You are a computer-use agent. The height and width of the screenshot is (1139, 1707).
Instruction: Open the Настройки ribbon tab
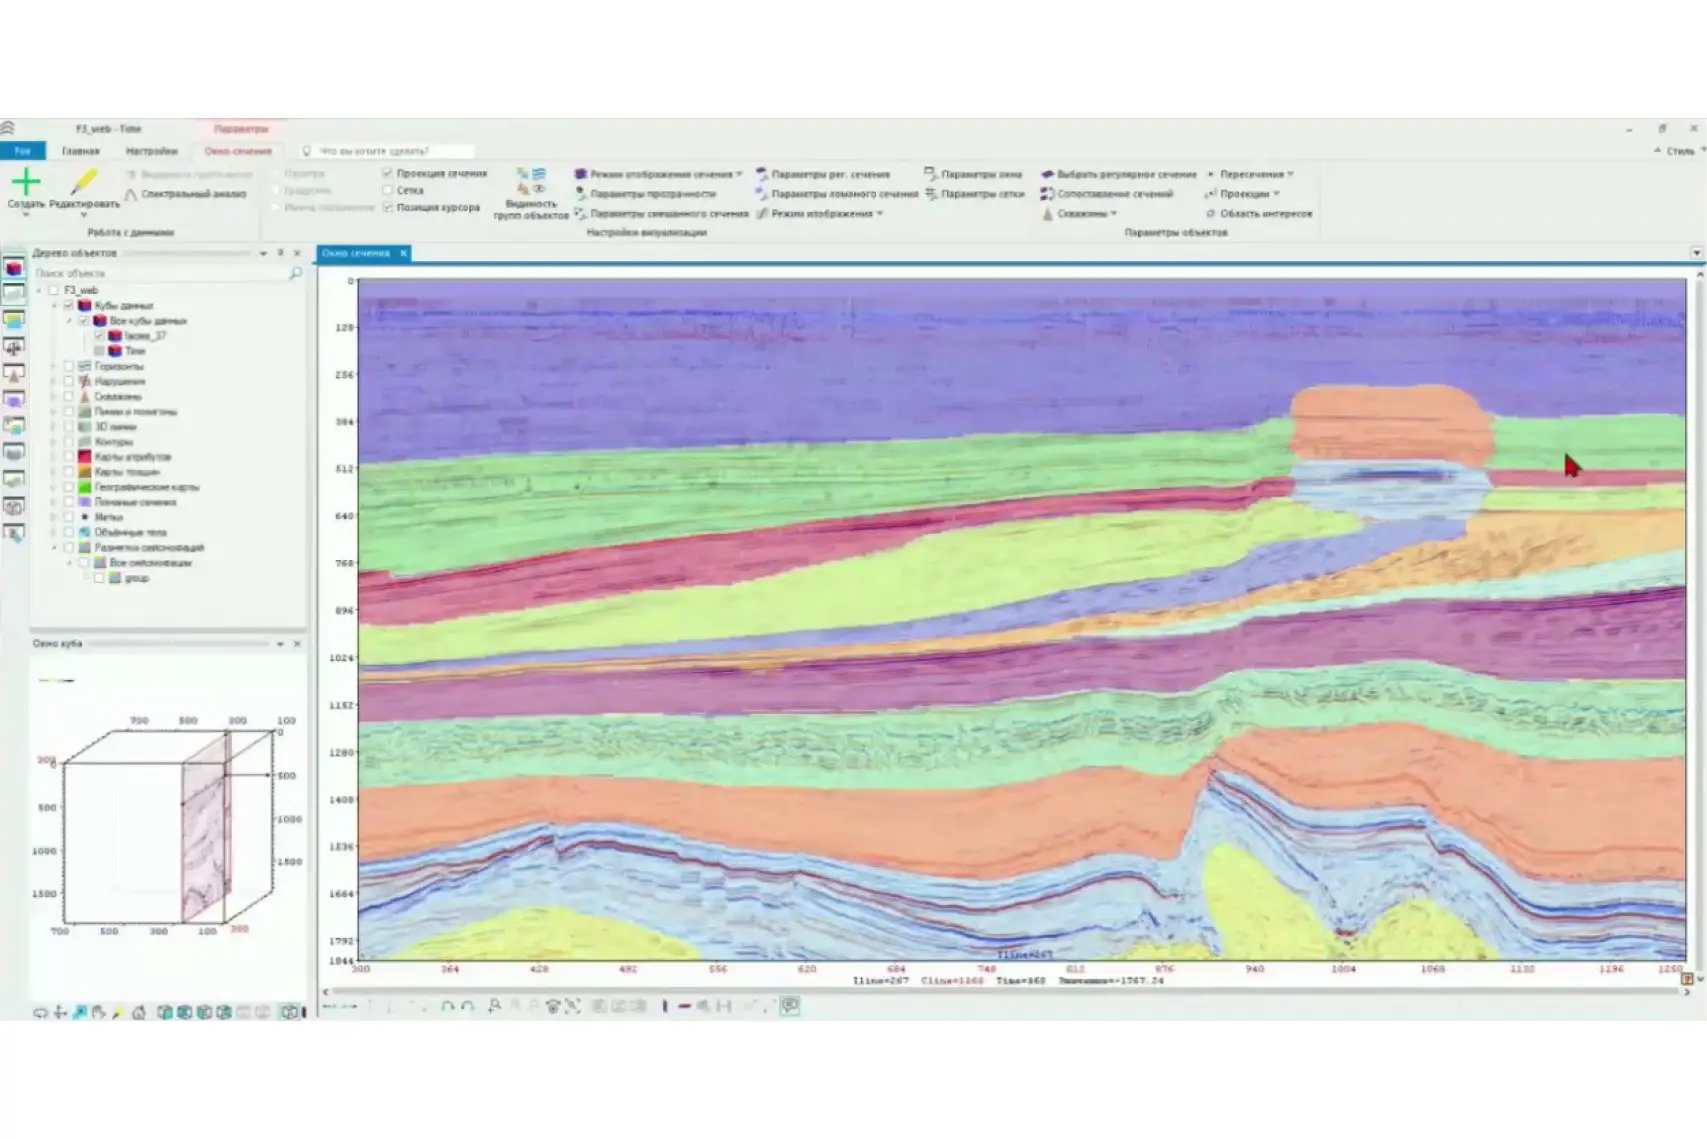(x=151, y=151)
